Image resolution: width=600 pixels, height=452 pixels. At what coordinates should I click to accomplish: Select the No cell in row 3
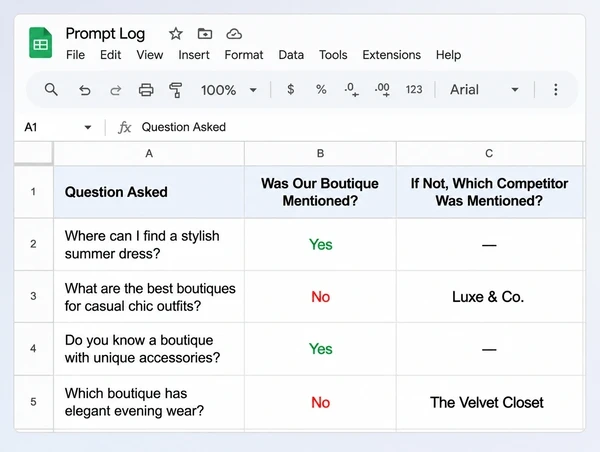[320, 297]
